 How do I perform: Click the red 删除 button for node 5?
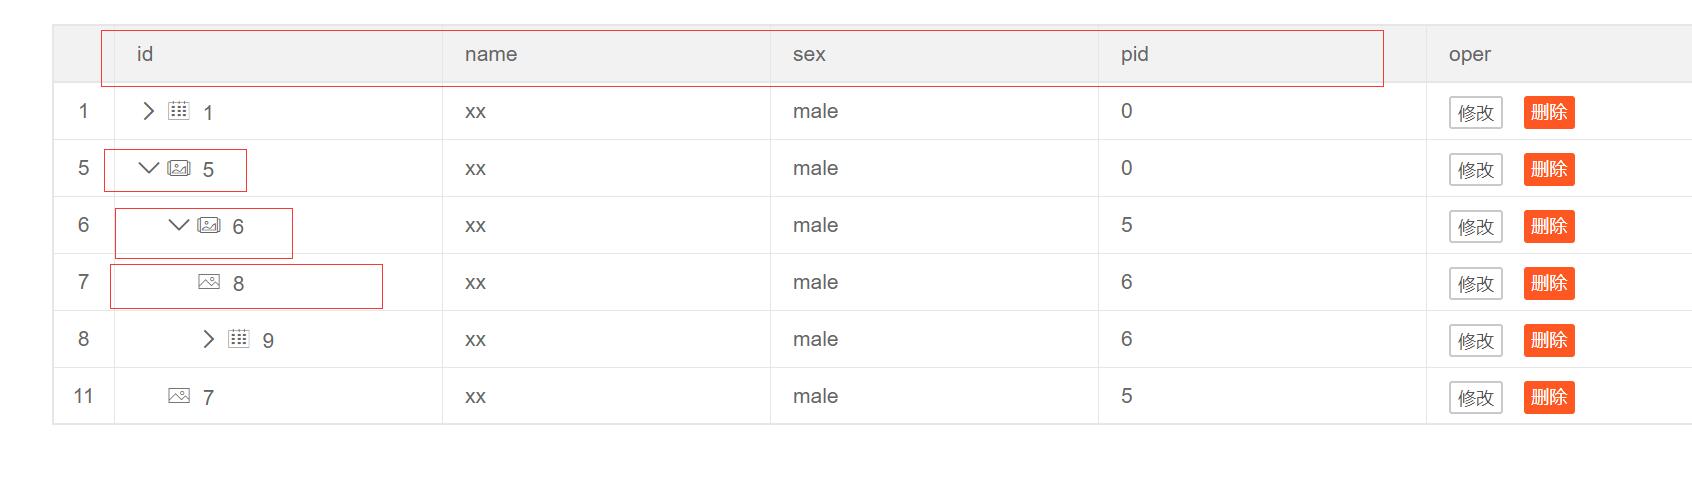pos(1549,169)
